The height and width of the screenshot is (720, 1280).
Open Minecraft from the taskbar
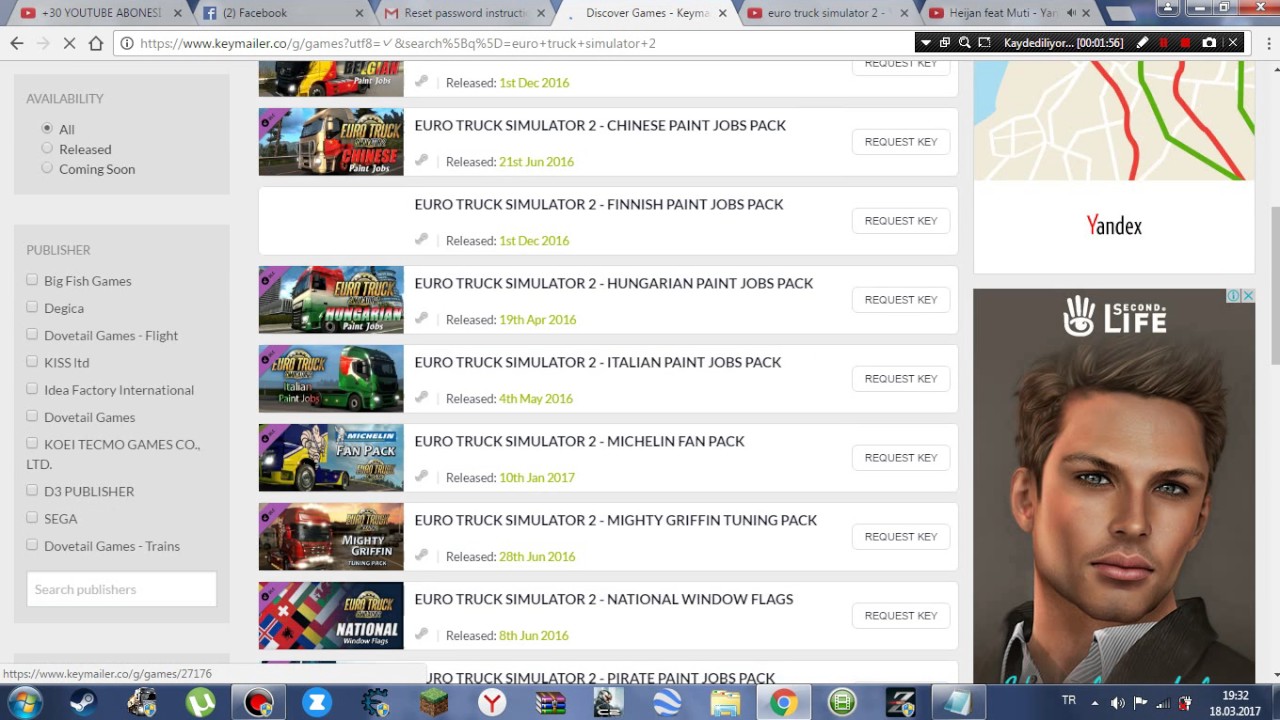click(433, 703)
